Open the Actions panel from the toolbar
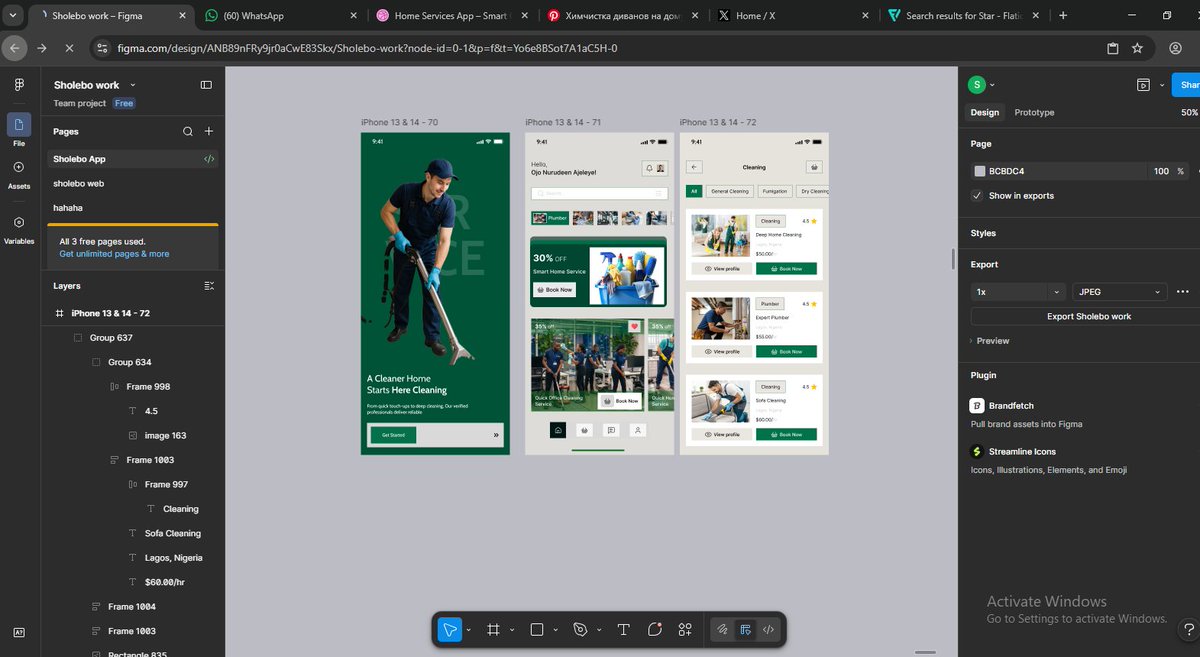The width and height of the screenshot is (1200, 657). (685, 629)
